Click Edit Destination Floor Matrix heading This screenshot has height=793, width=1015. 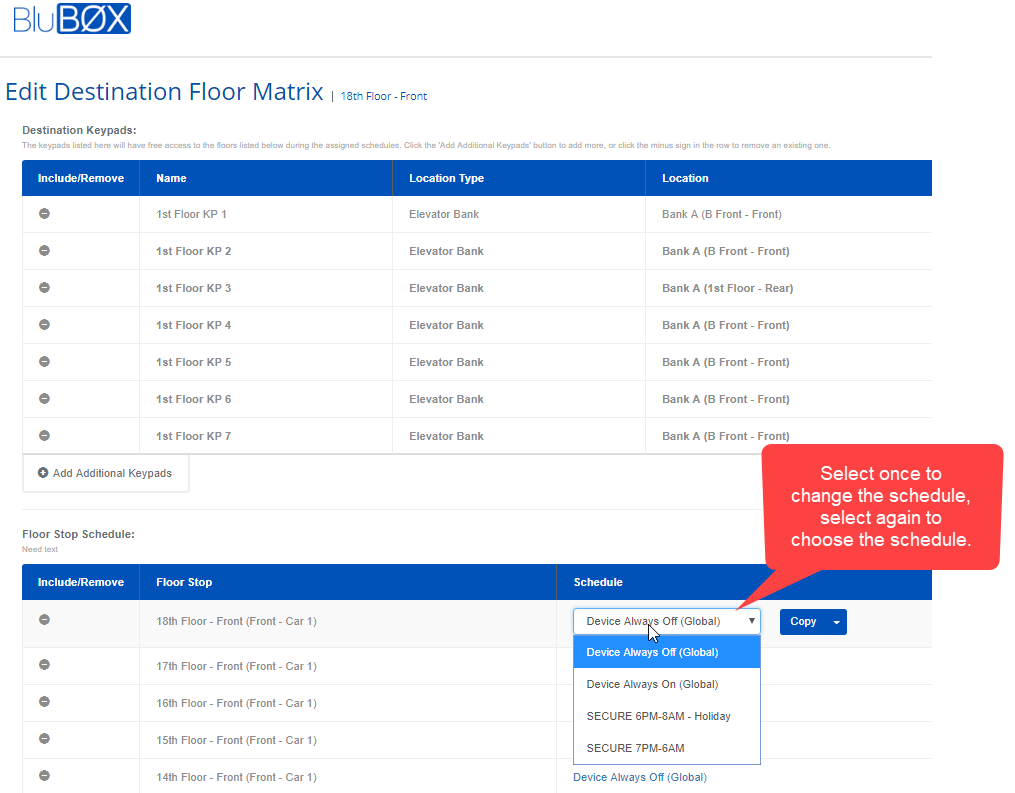[164, 91]
